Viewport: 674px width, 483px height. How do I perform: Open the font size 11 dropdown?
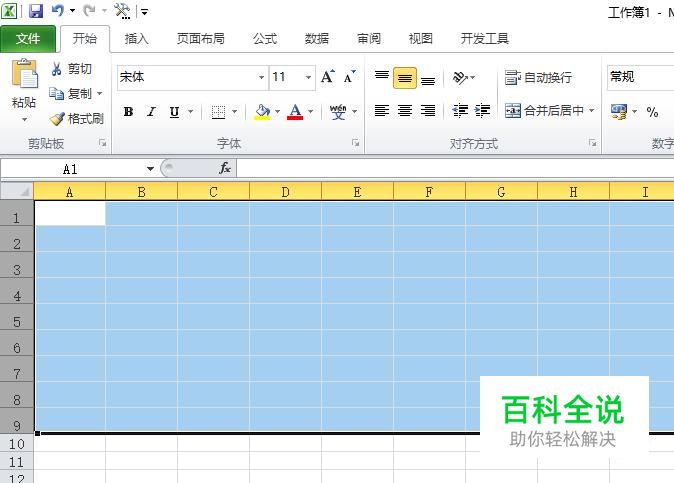tap(308, 77)
